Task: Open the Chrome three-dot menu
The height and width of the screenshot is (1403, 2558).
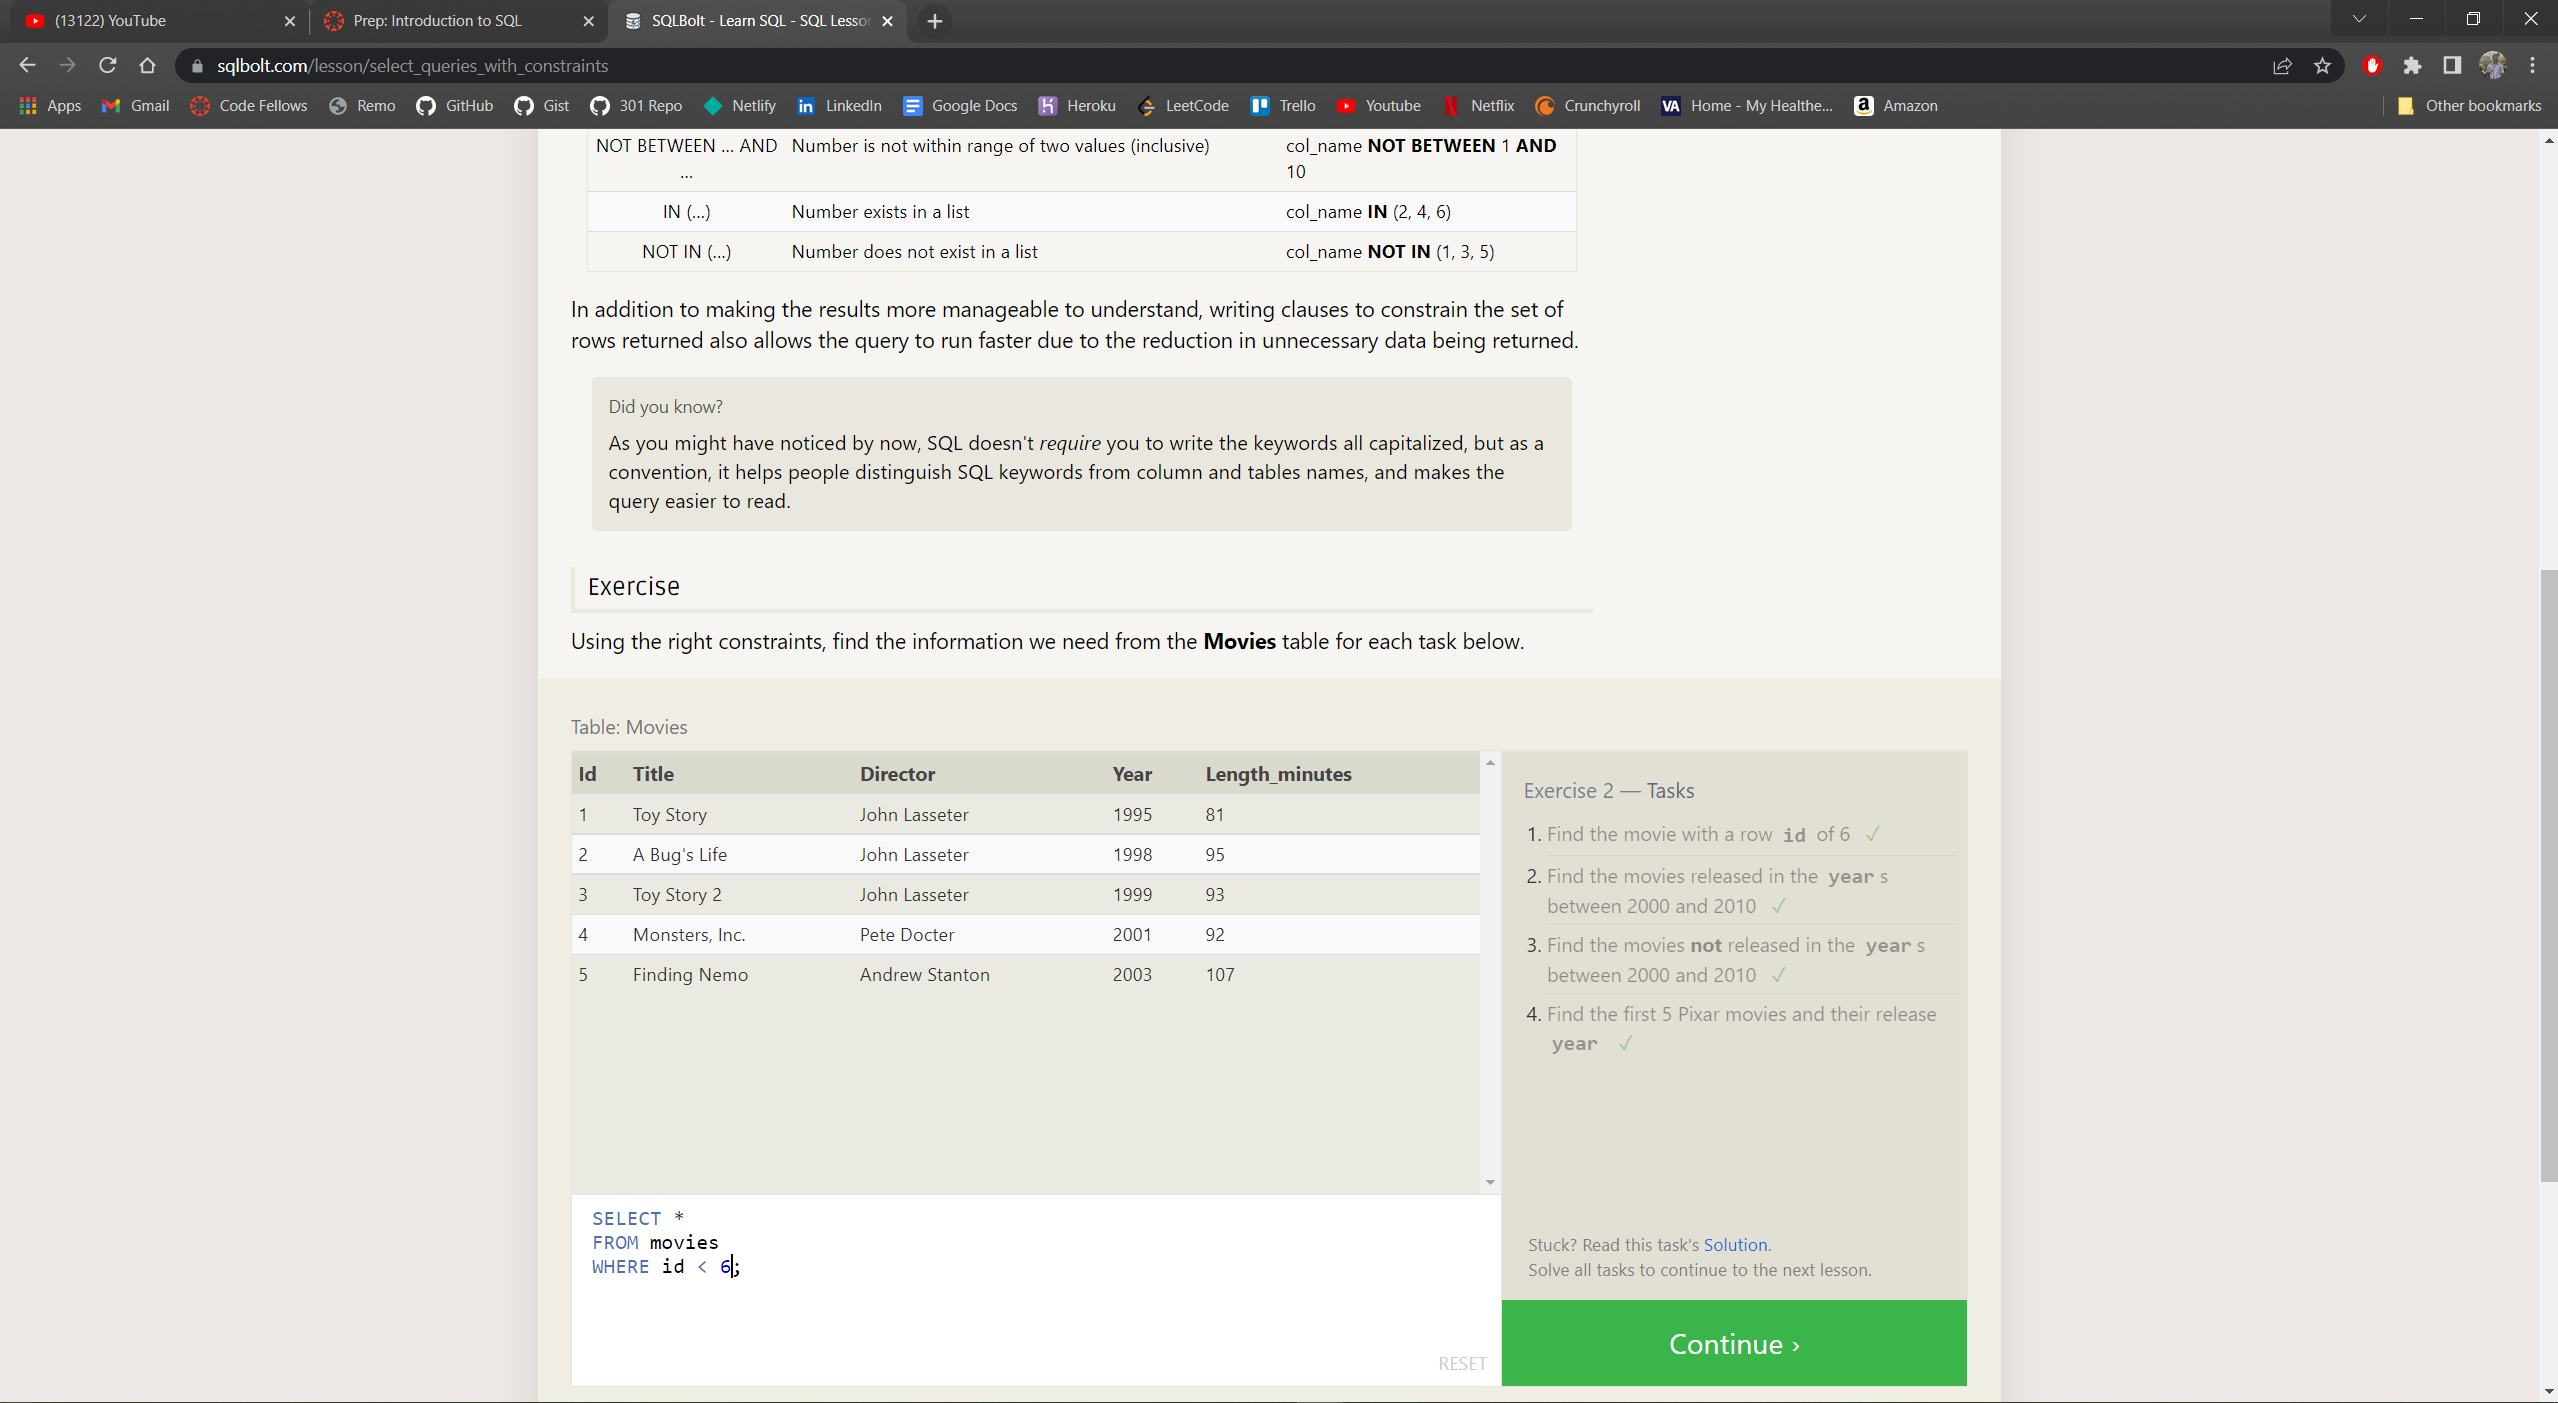Action: [2532, 66]
